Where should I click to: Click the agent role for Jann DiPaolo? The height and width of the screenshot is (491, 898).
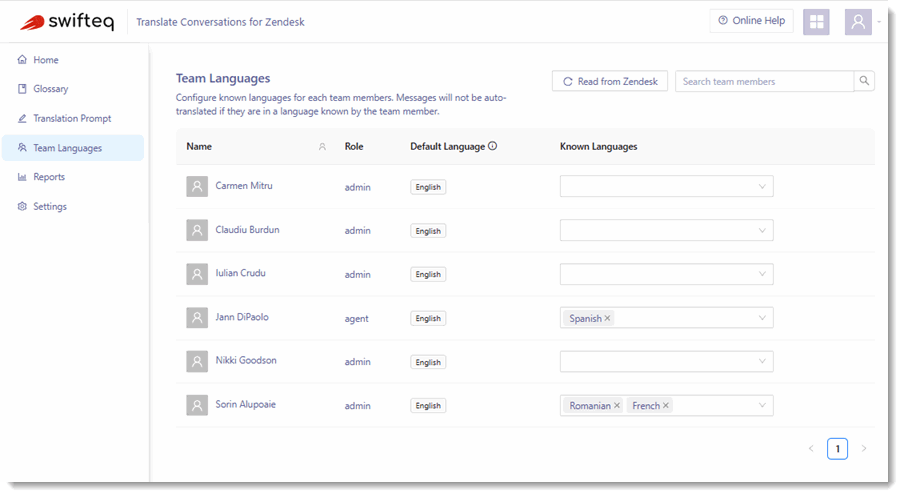coord(357,319)
